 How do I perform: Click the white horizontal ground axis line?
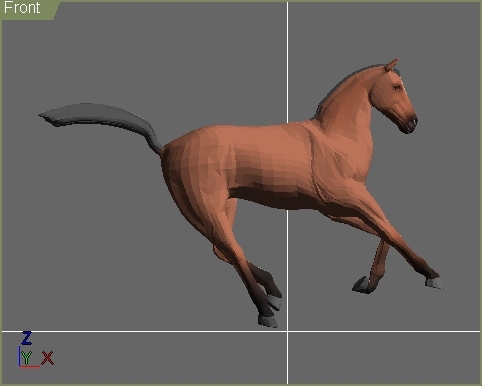[x=241, y=331]
